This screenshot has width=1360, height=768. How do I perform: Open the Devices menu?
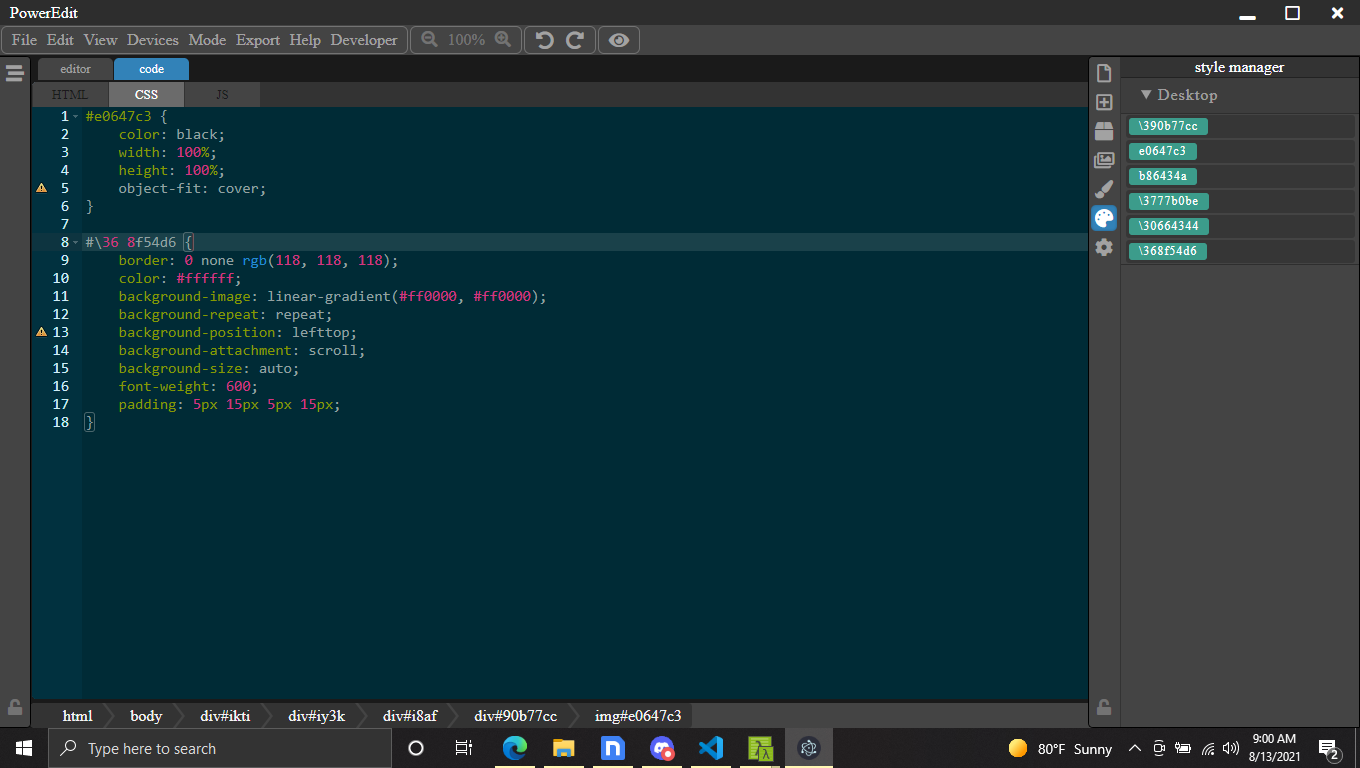tap(152, 40)
